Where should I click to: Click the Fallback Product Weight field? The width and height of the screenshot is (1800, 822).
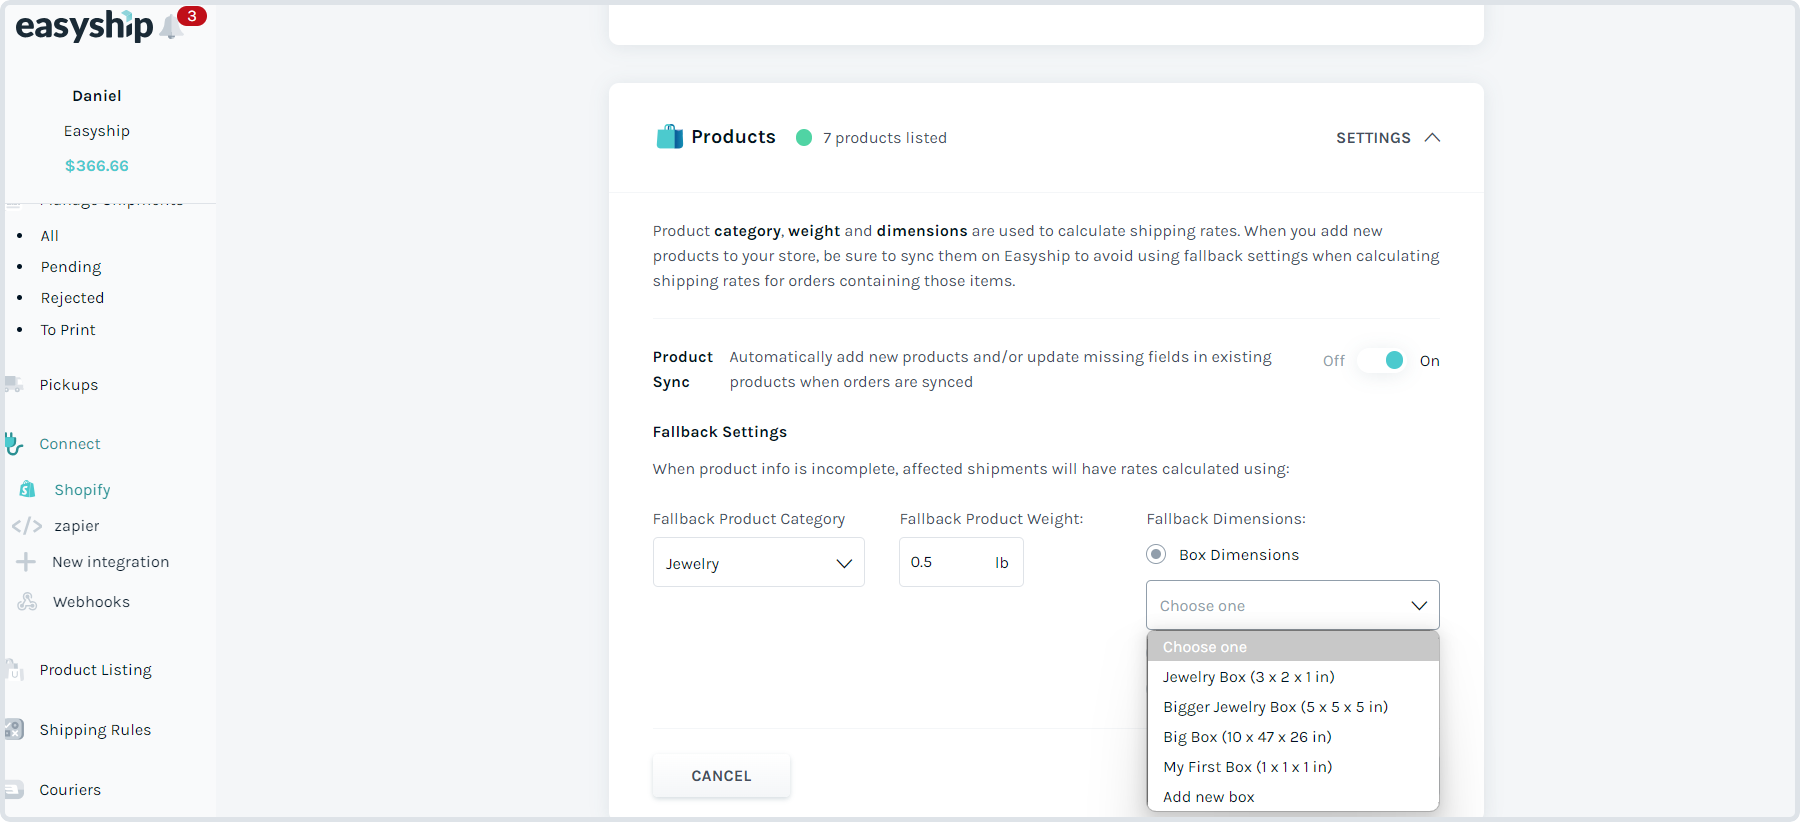(x=946, y=563)
